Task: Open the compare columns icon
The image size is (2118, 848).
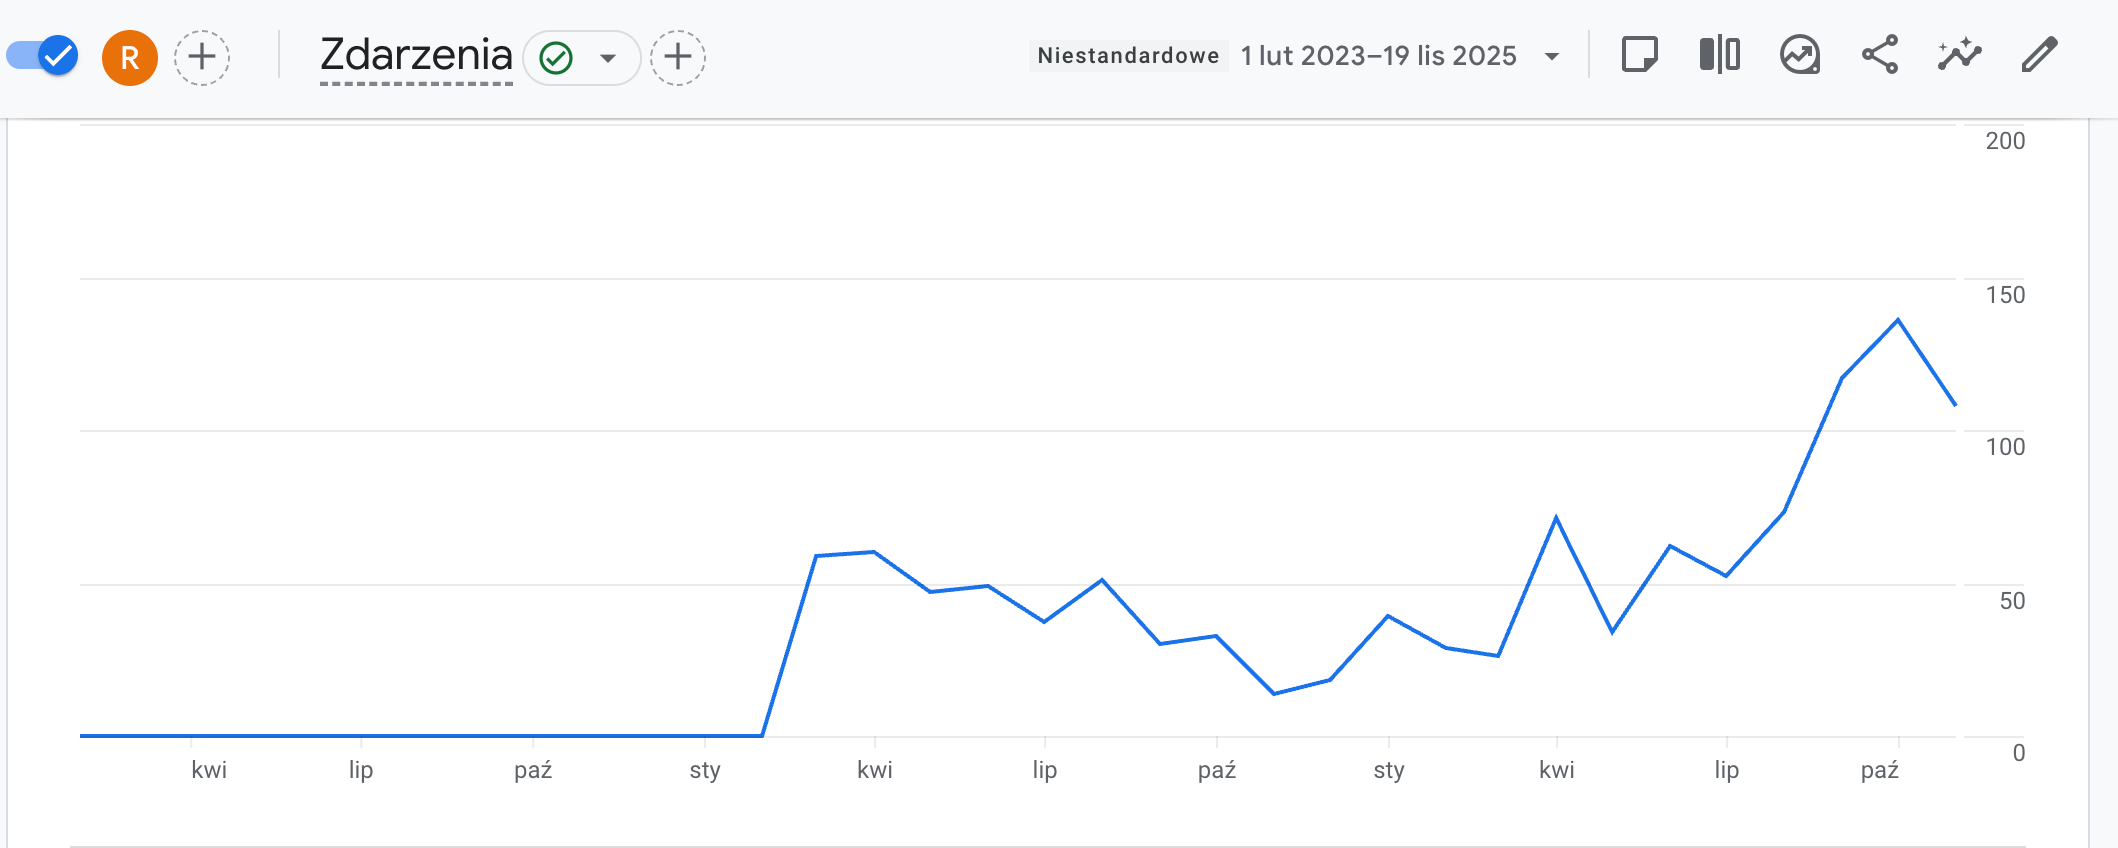Action: 1719,55
